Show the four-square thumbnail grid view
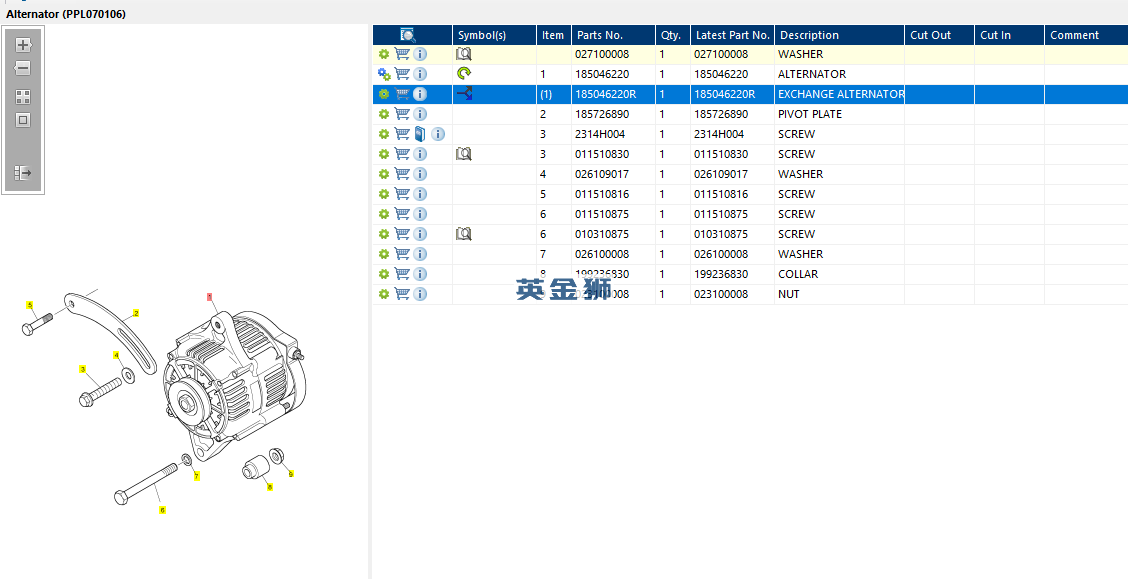 click(x=23, y=97)
